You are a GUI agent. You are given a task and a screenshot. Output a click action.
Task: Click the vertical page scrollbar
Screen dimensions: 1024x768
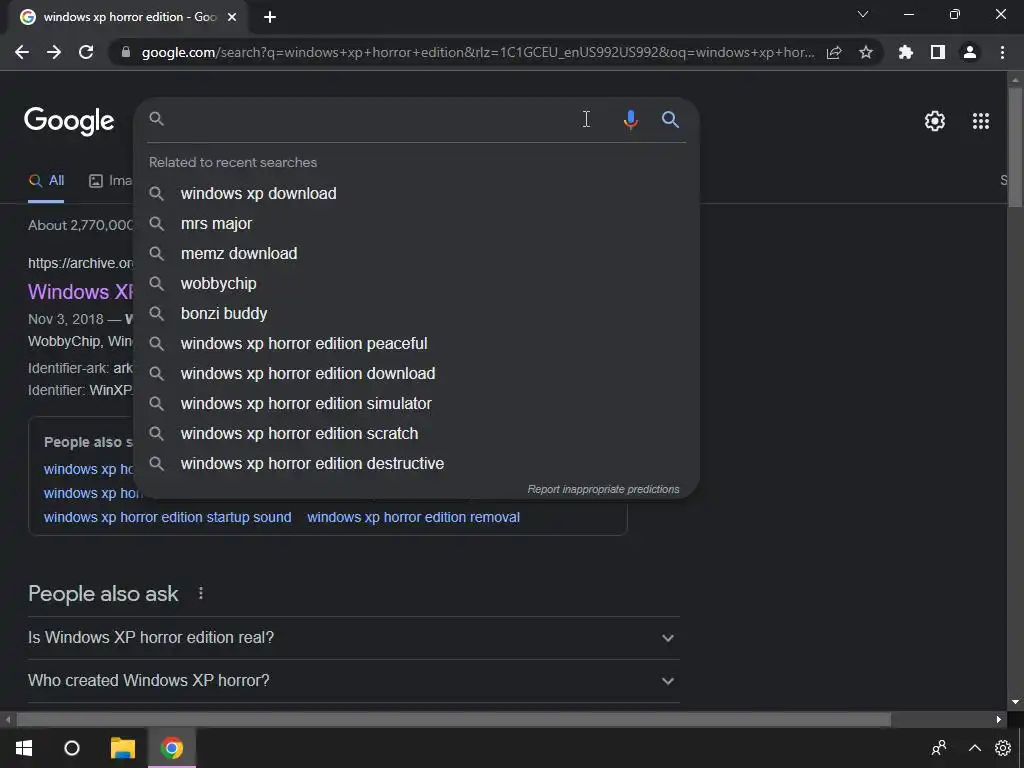pyautogui.click(x=1015, y=147)
